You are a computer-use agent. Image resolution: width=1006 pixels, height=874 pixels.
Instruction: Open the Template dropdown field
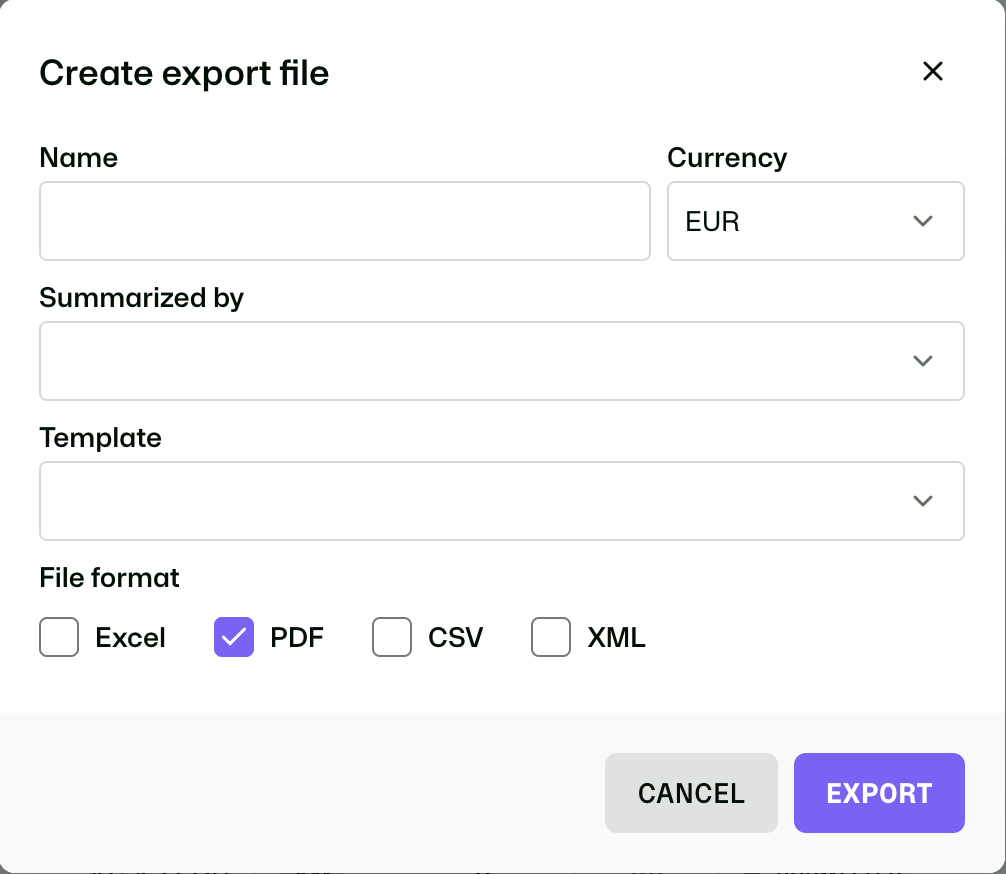[x=502, y=501]
